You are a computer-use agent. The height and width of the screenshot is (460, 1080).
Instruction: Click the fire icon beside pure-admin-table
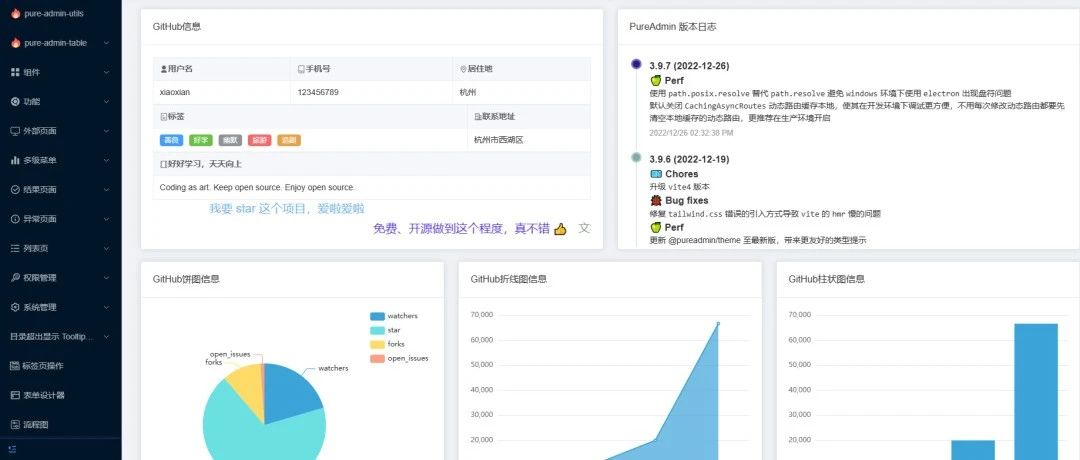(x=15, y=43)
